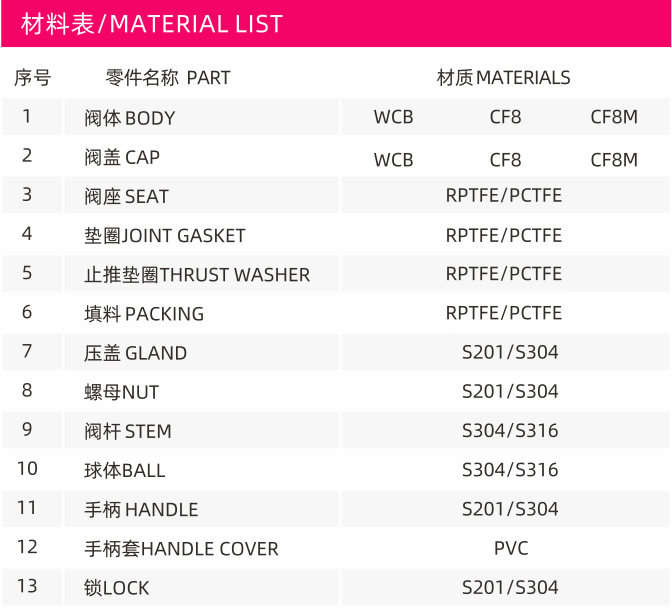Click the HANDLE part name
Screen dimensions: 672x608
tap(141, 510)
